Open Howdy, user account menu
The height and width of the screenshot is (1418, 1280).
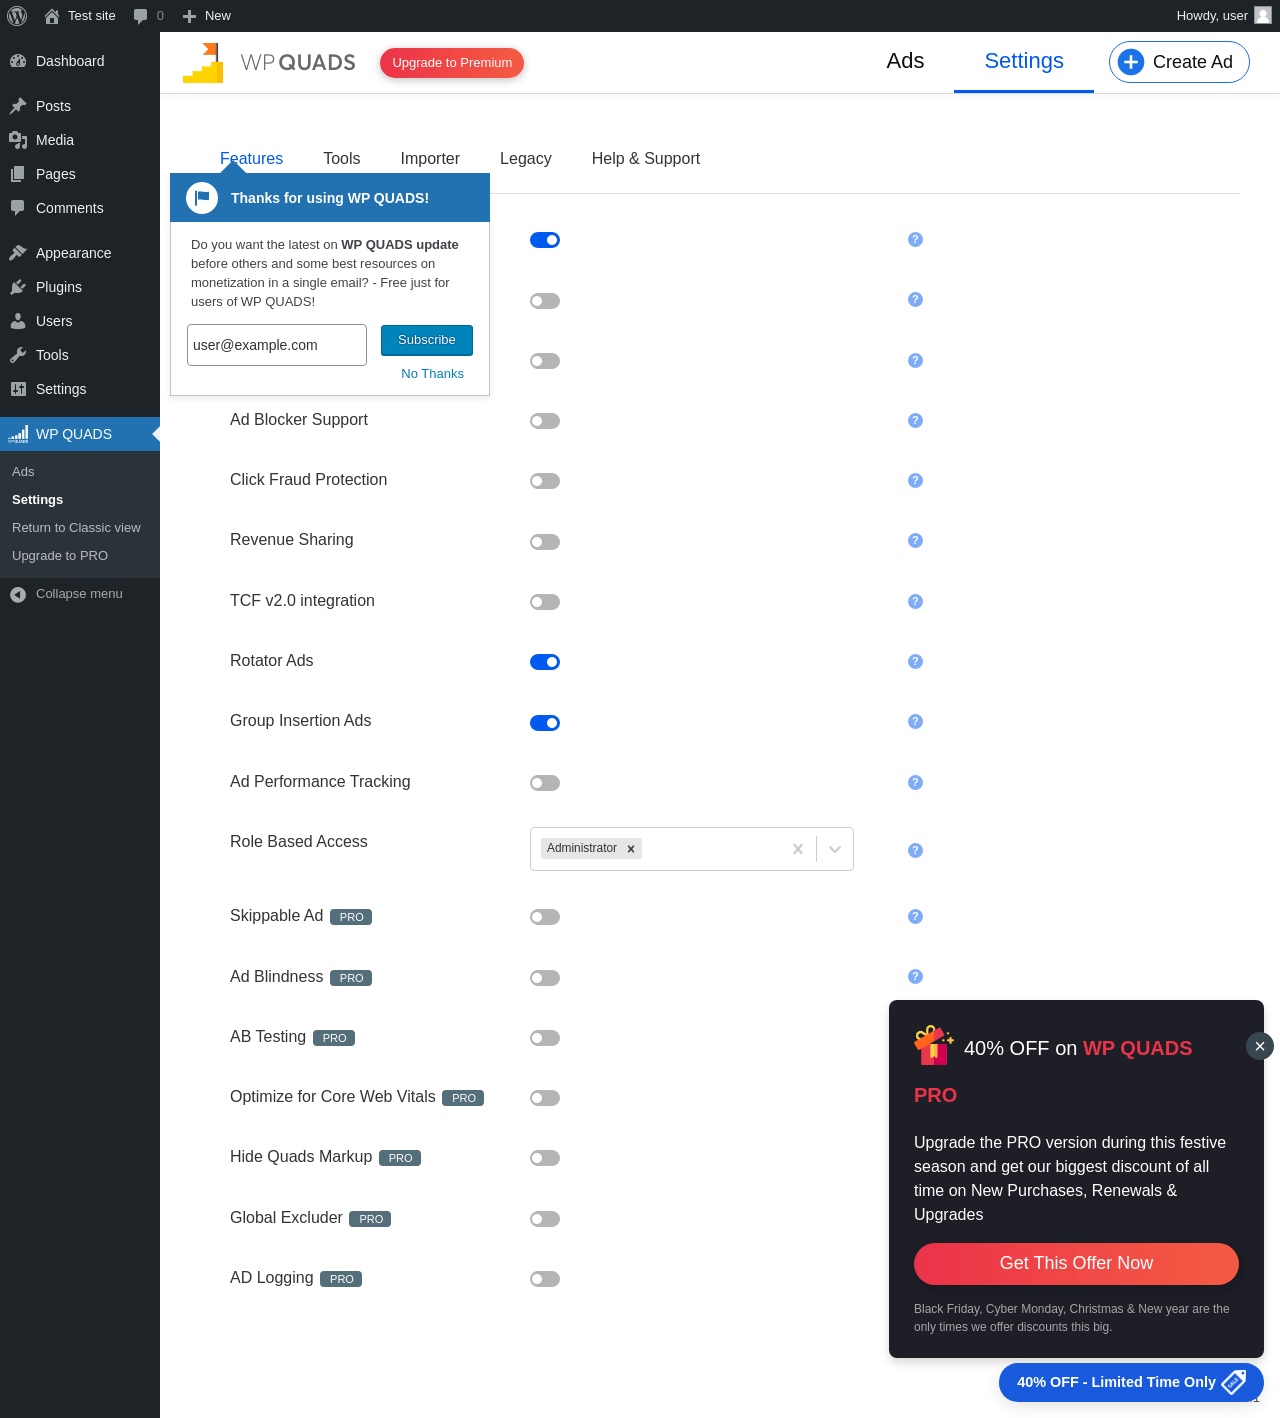pyautogui.click(x=1223, y=16)
